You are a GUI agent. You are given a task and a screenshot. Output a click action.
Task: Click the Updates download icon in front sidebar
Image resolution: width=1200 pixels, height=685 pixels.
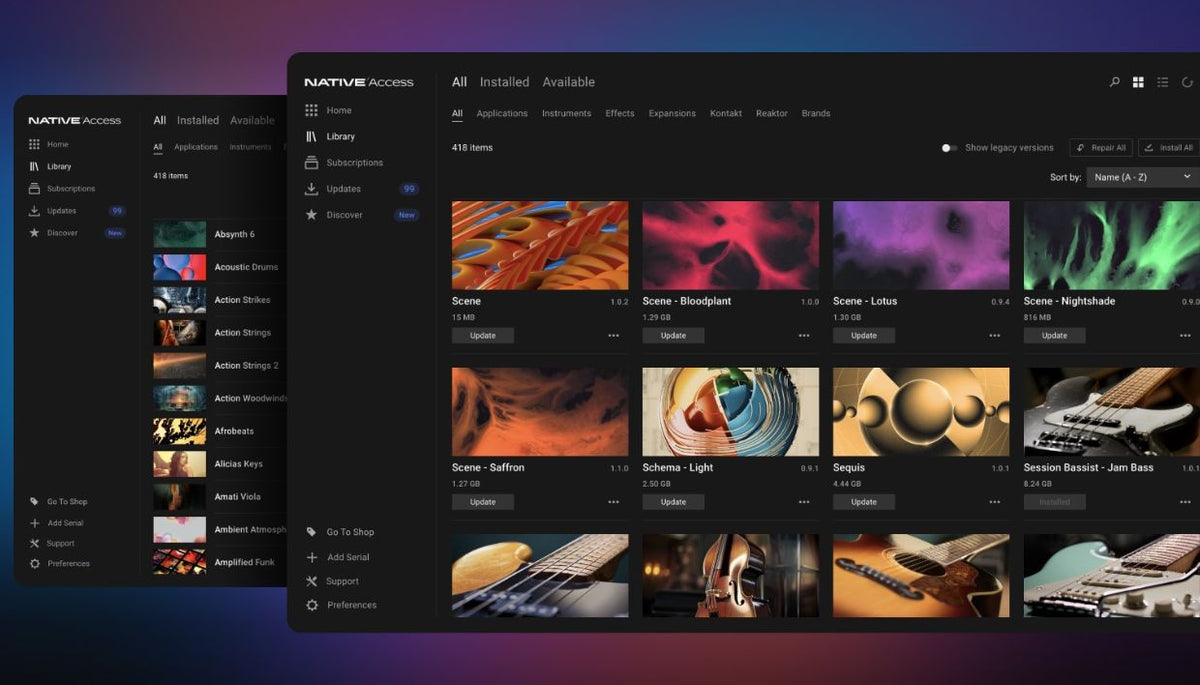point(312,188)
